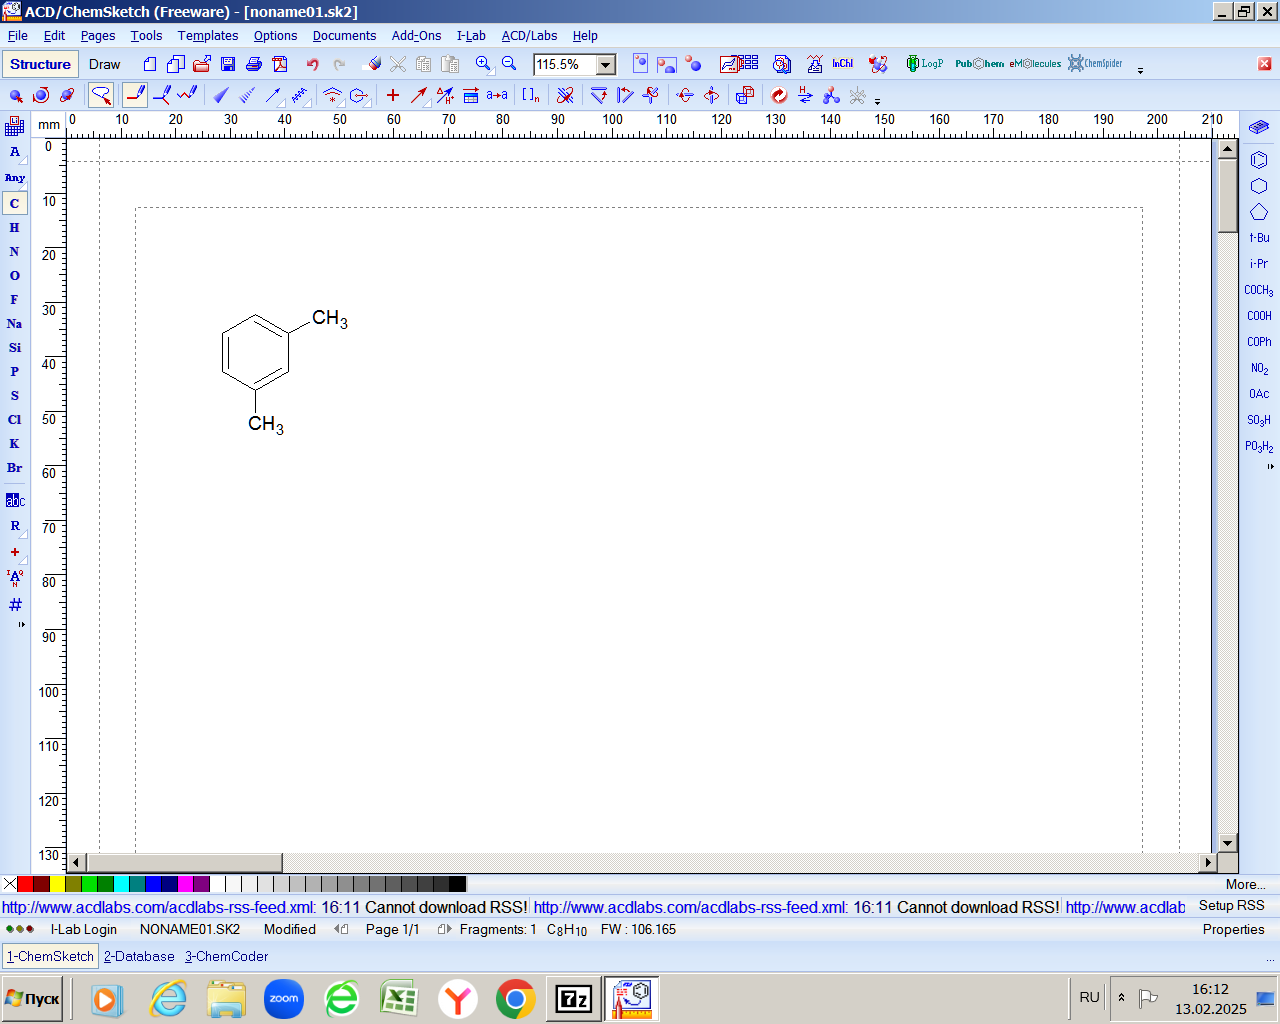Insert the COOH radical
This screenshot has width=1280, height=1024.
1259,316
